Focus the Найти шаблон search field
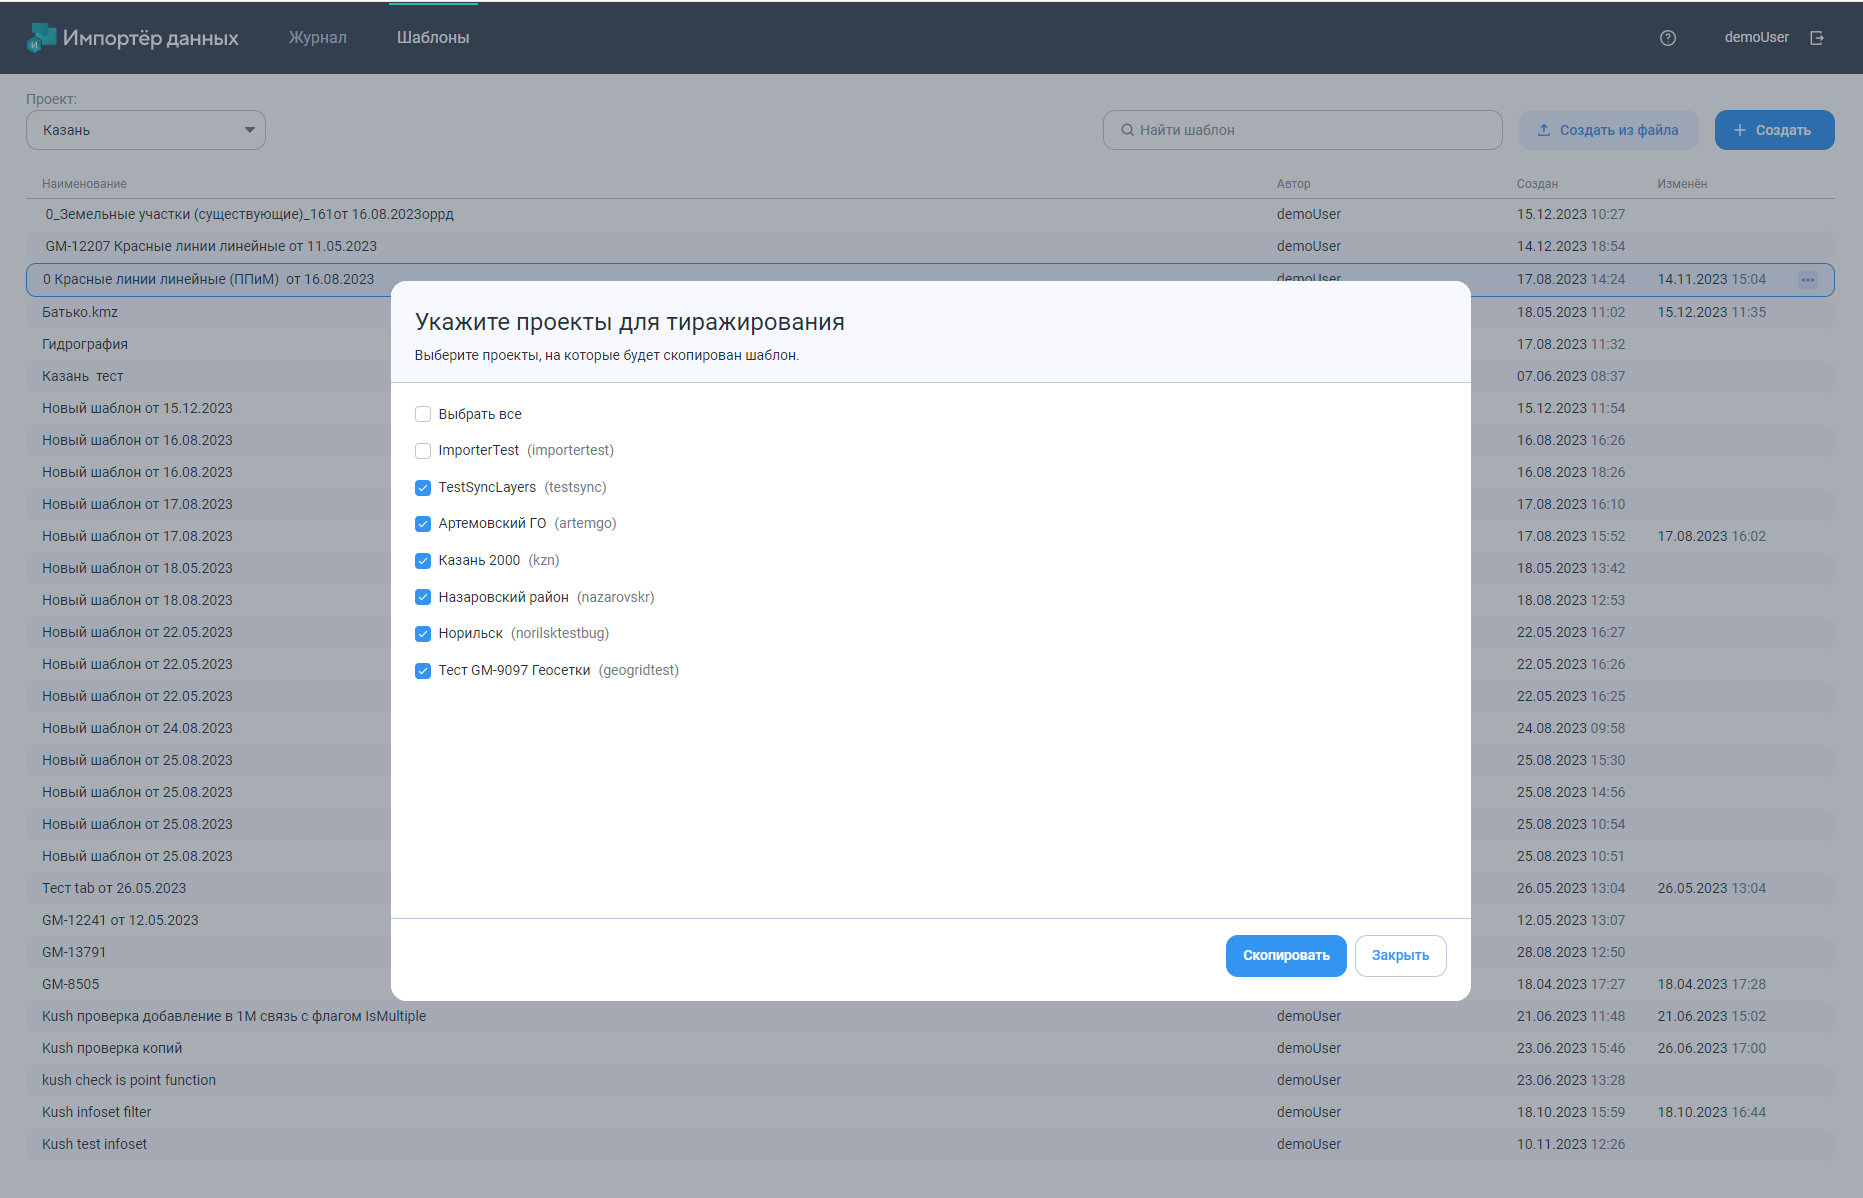 pyautogui.click(x=1302, y=130)
